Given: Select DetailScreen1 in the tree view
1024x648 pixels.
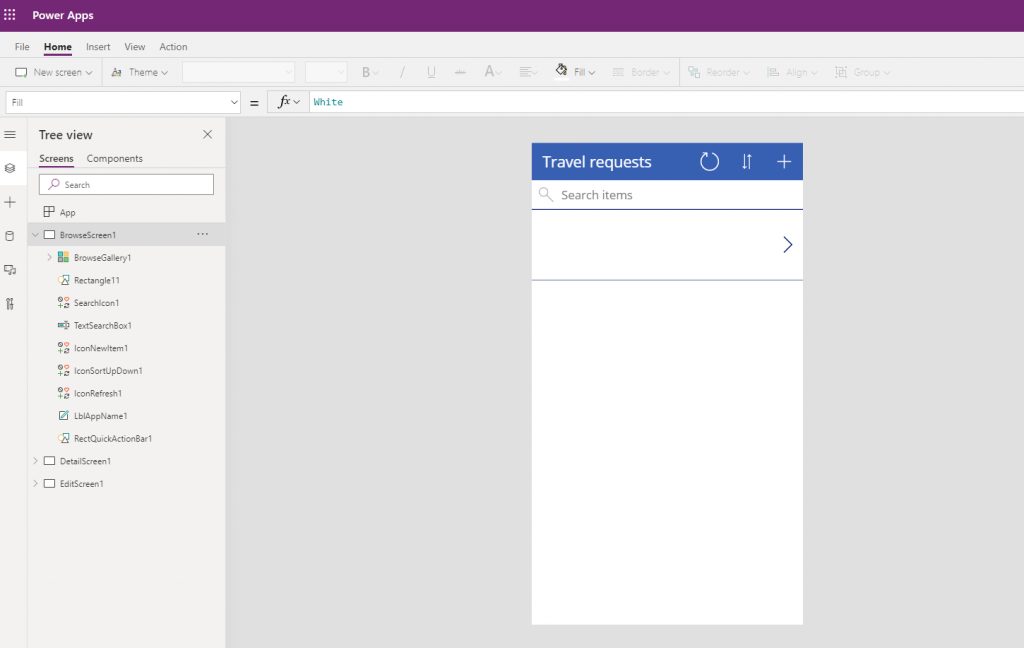Looking at the screenshot, I should click(x=85, y=461).
